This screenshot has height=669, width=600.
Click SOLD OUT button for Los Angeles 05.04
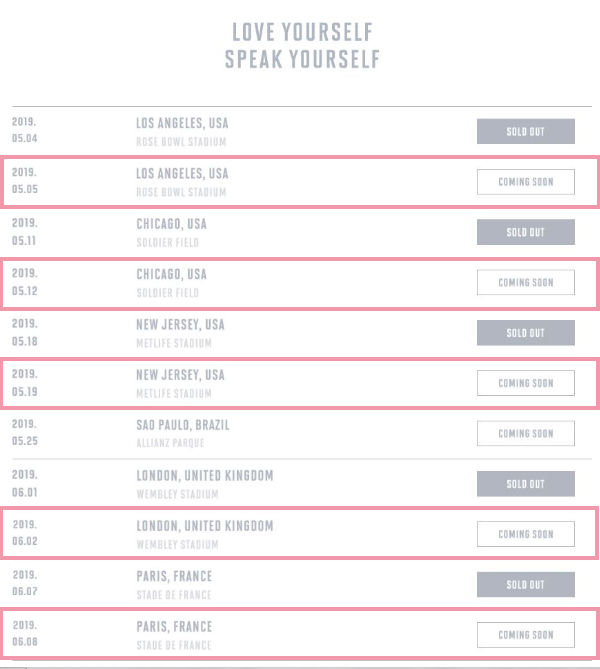tap(525, 131)
